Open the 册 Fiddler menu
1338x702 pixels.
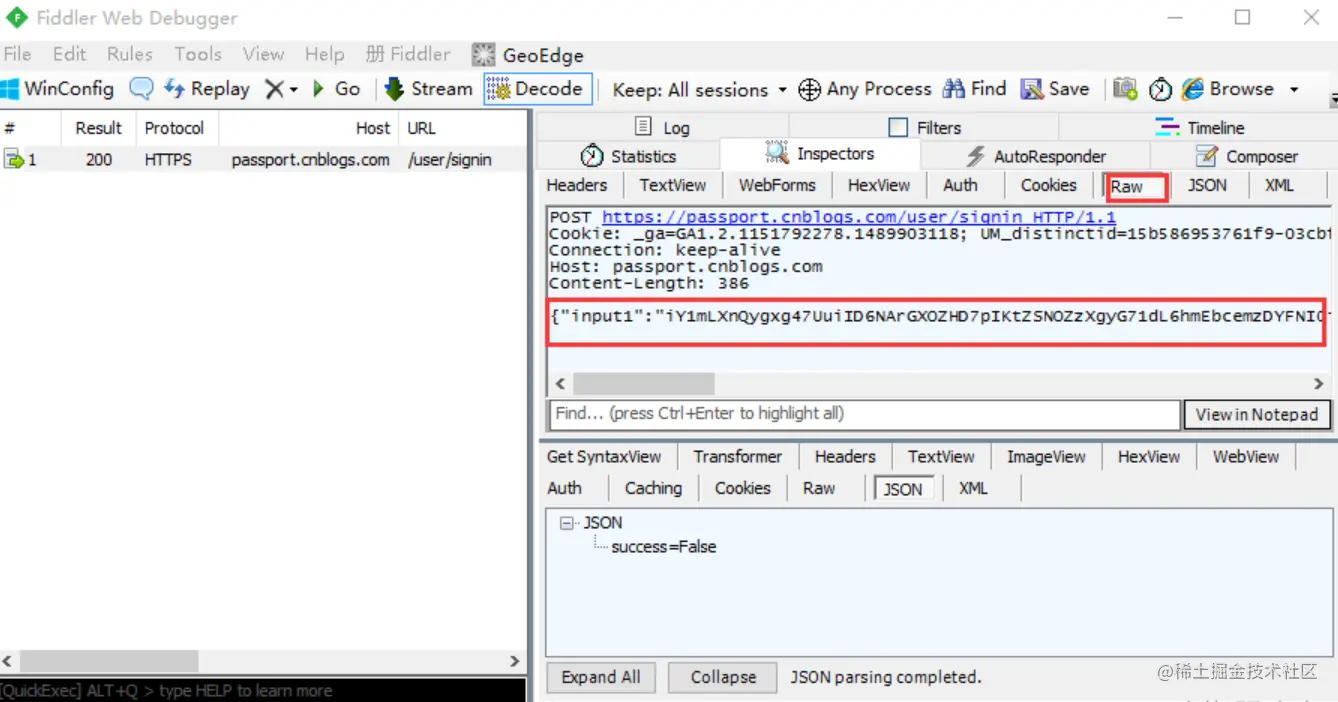pos(408,54)
